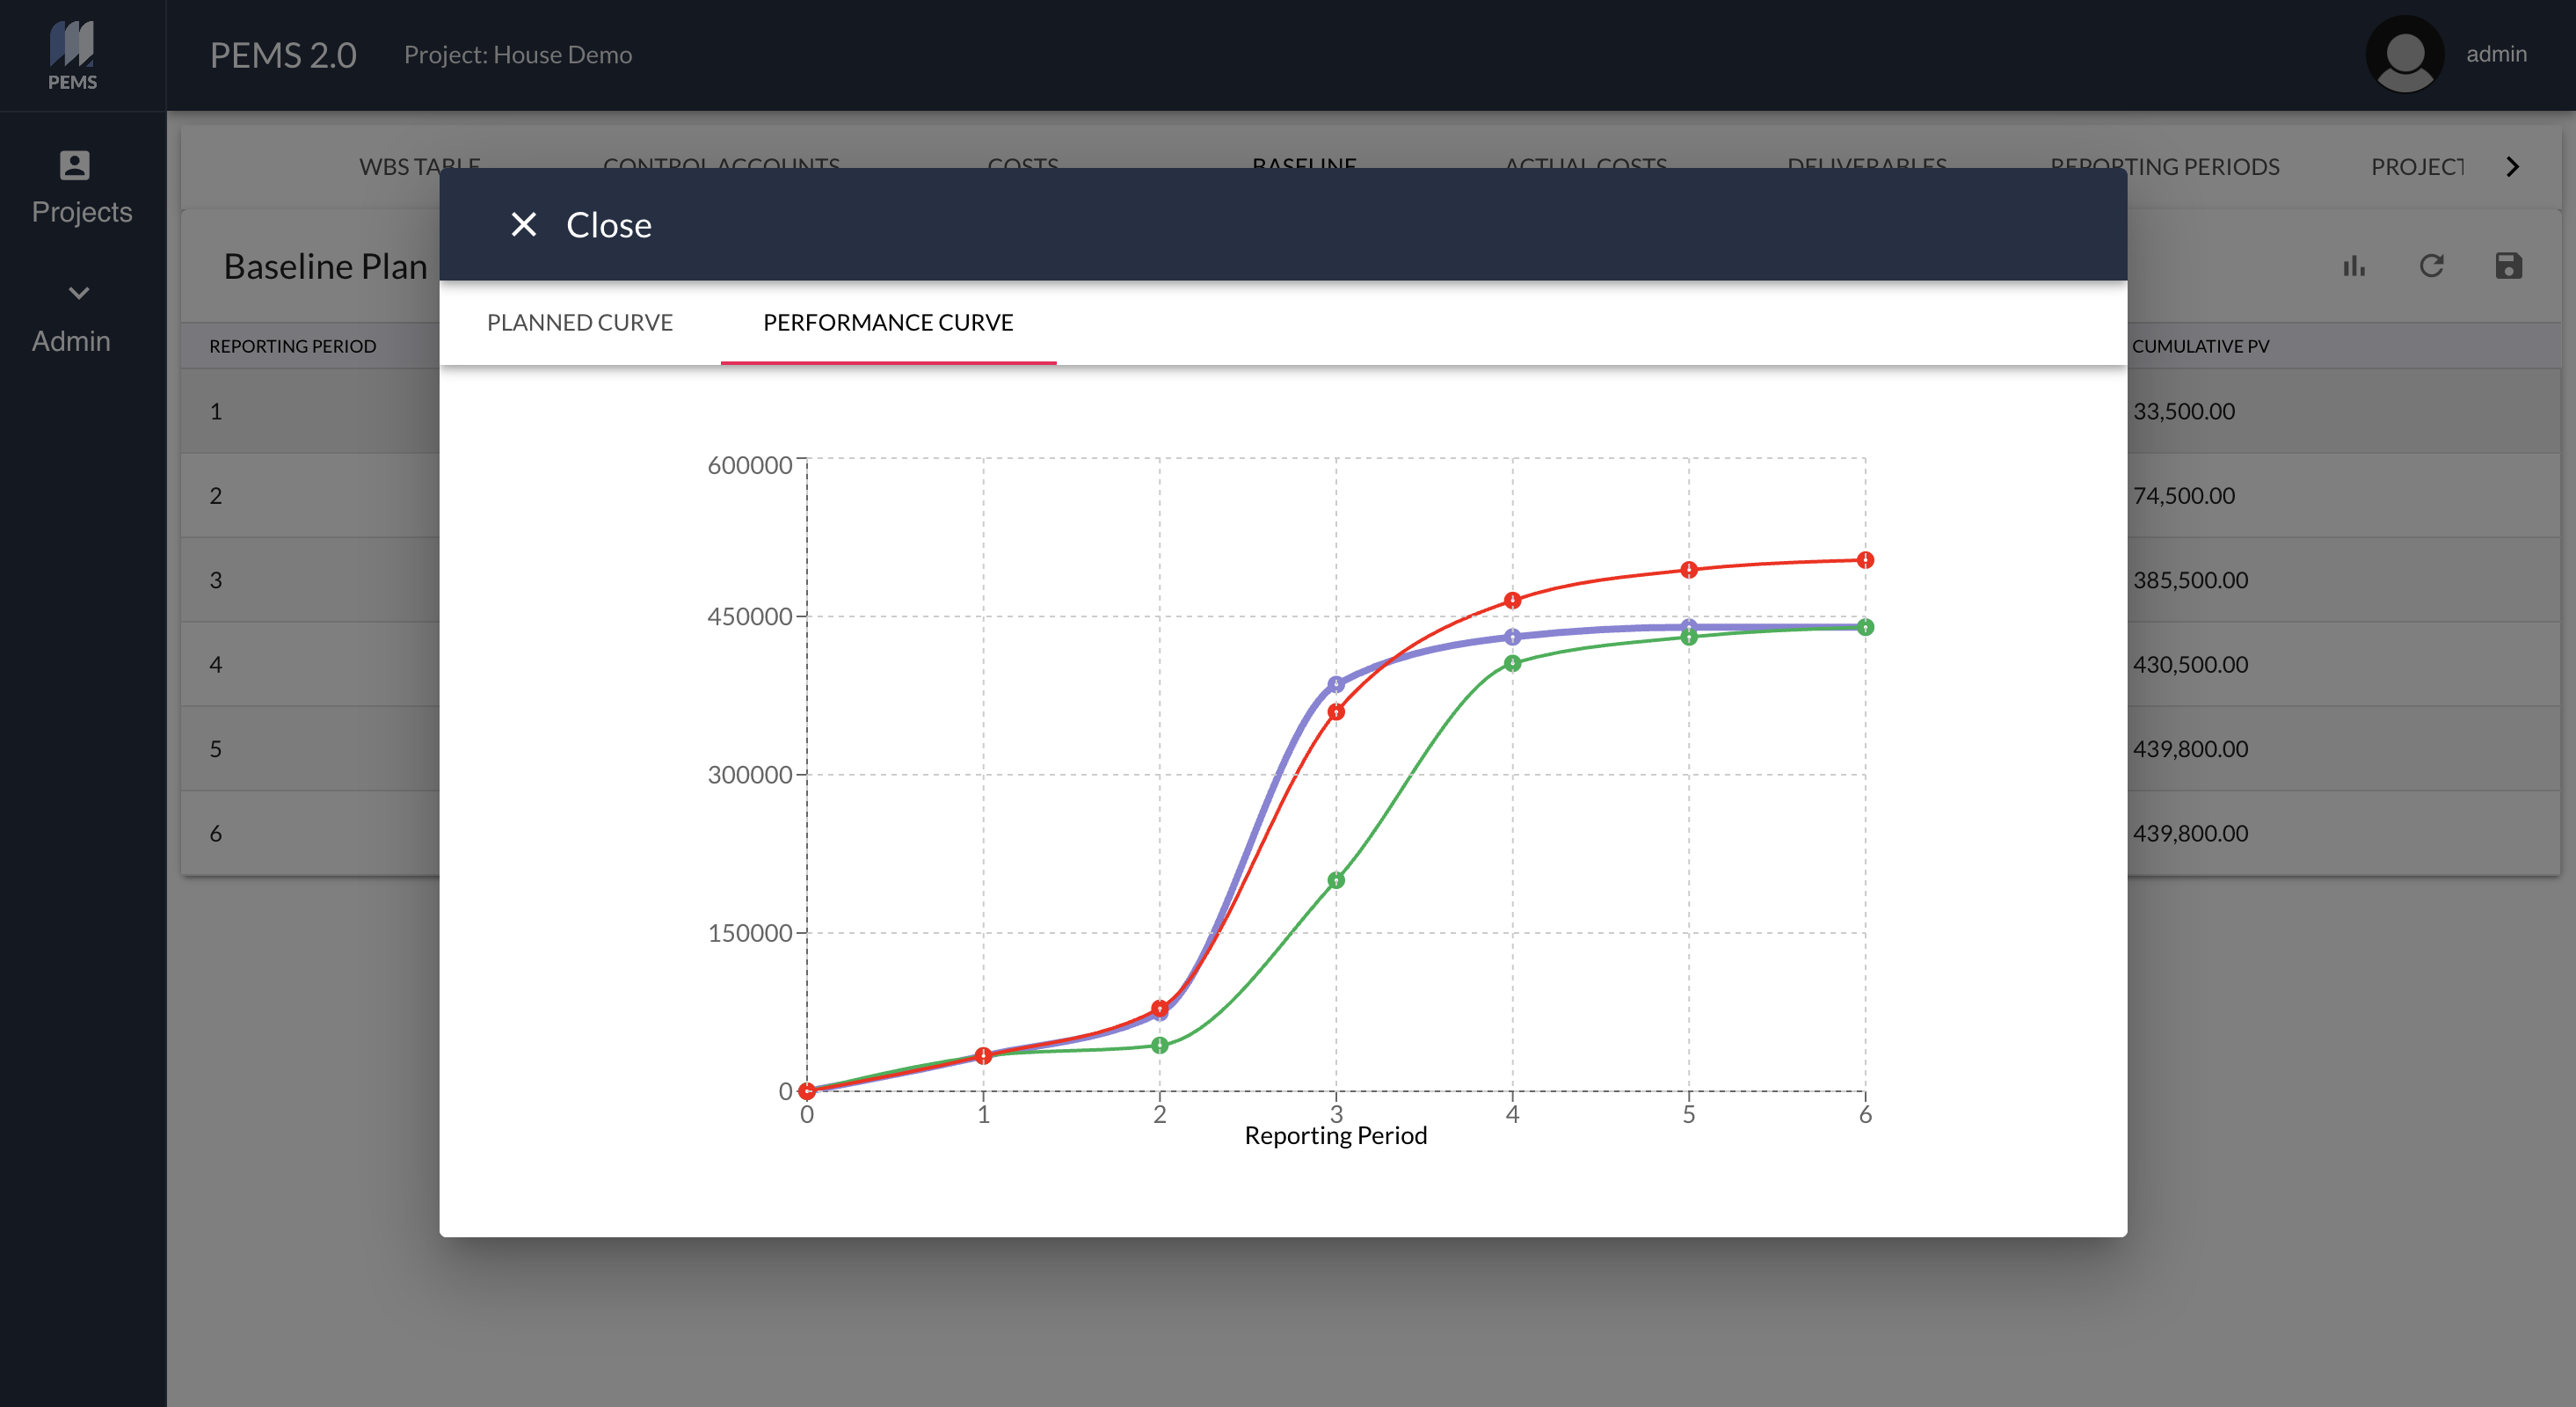
Task: Click the refresh icon in Baseline Plan
Action: coord(2431,266)
